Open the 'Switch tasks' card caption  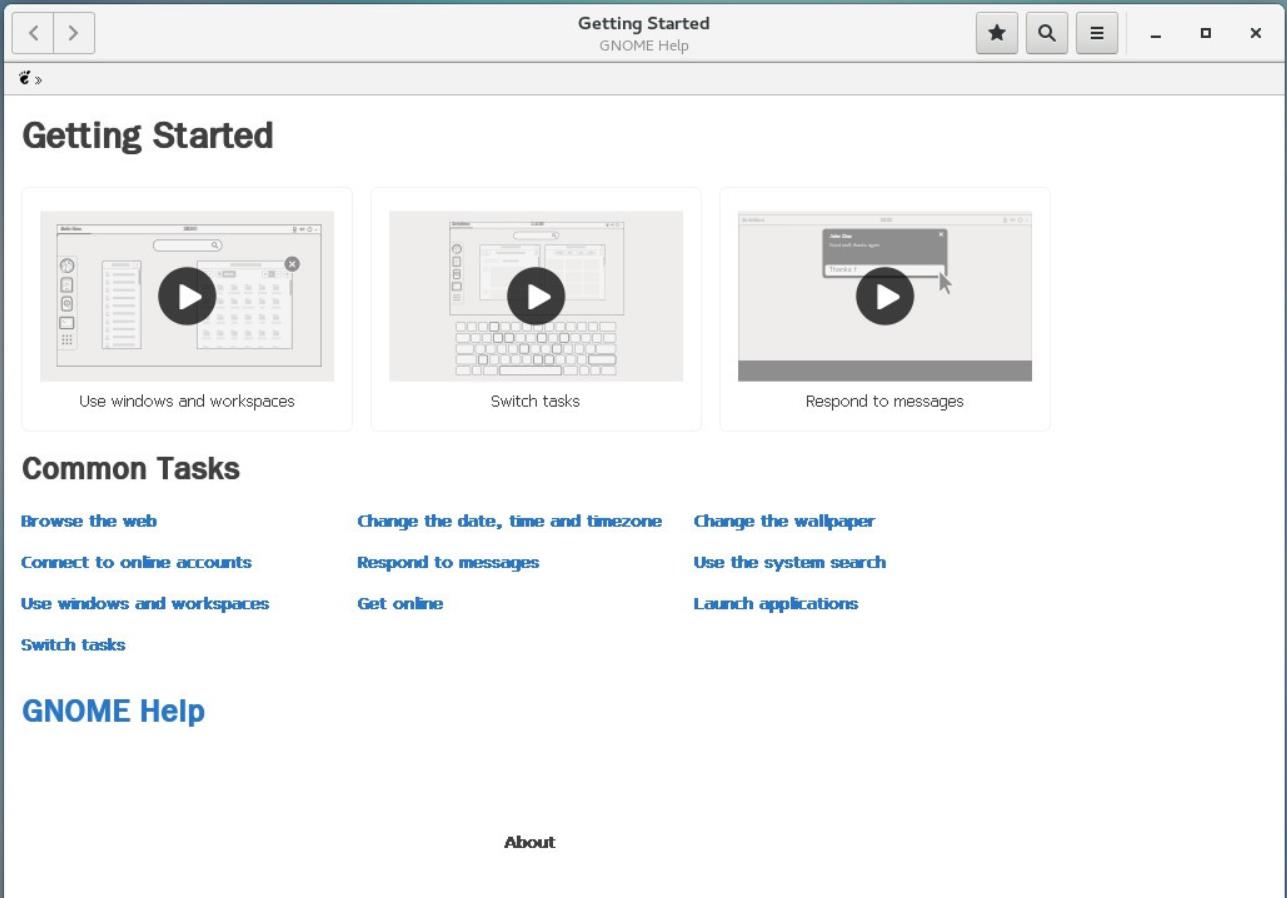click(x=535, y=401)
